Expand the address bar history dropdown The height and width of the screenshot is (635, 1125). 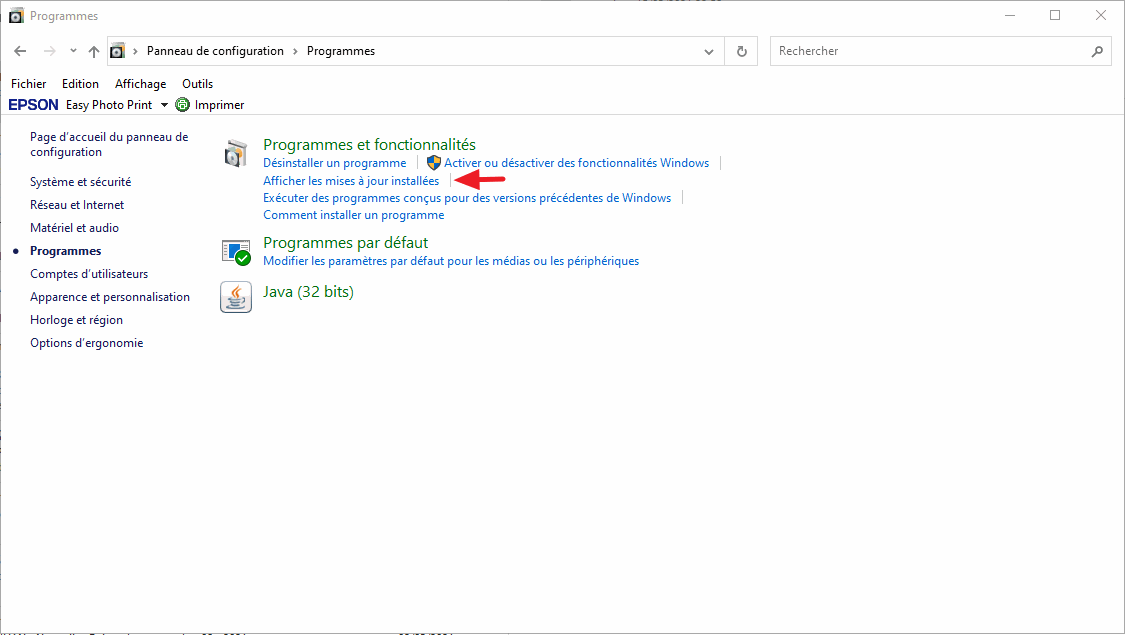point(709,52)
